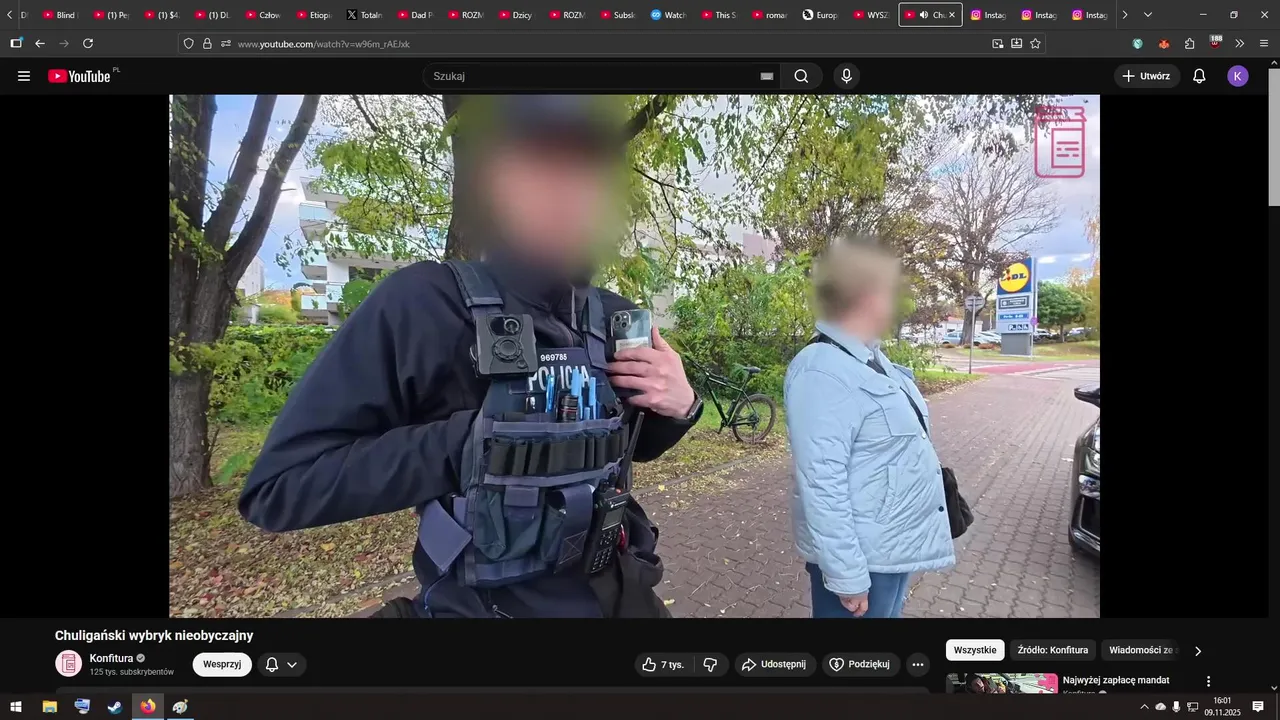Viewport: 1280px width, 720px height.
Task: Open the Utwórz create menu
Action: tap(1146, 76)
